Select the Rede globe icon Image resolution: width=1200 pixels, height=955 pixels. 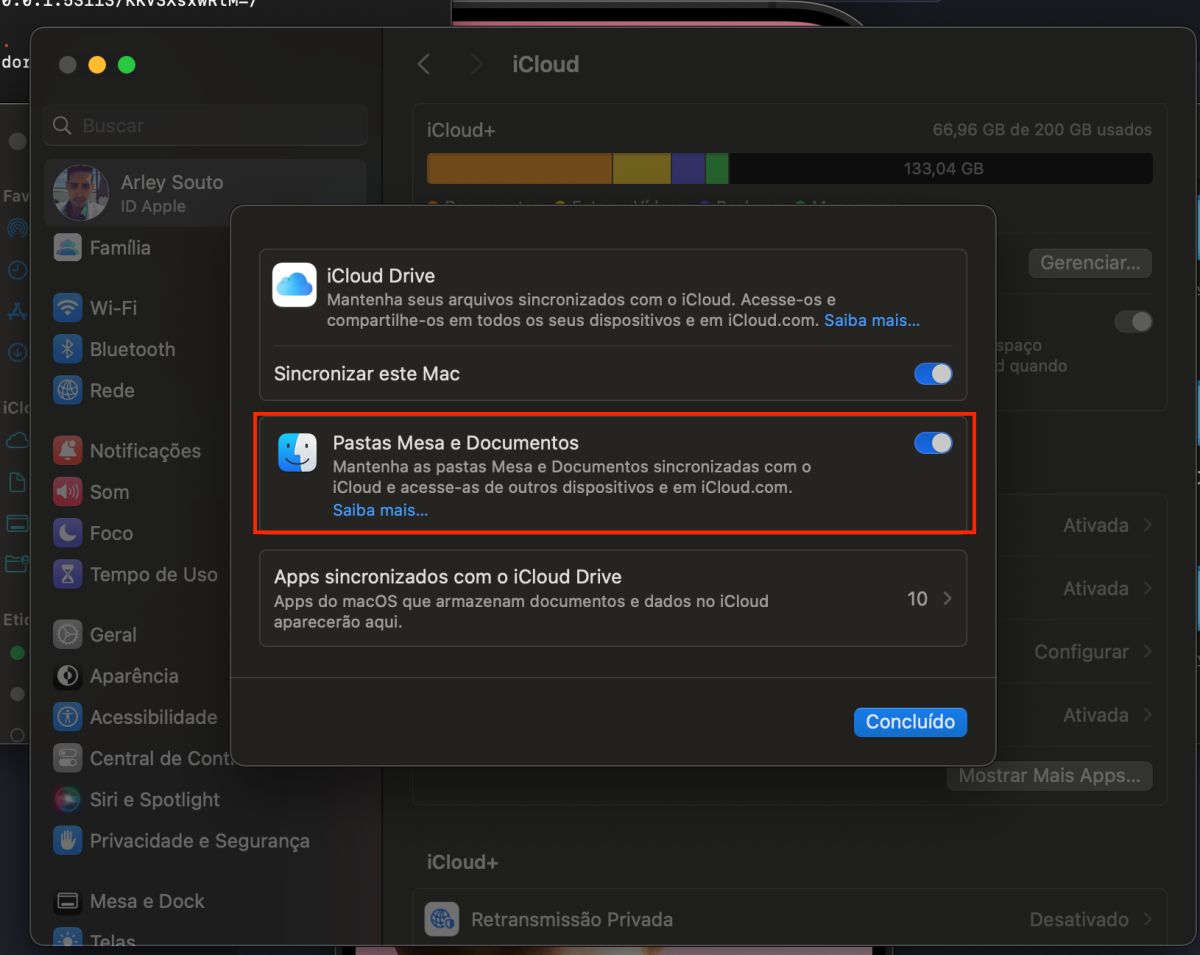[x=67, y=390]
